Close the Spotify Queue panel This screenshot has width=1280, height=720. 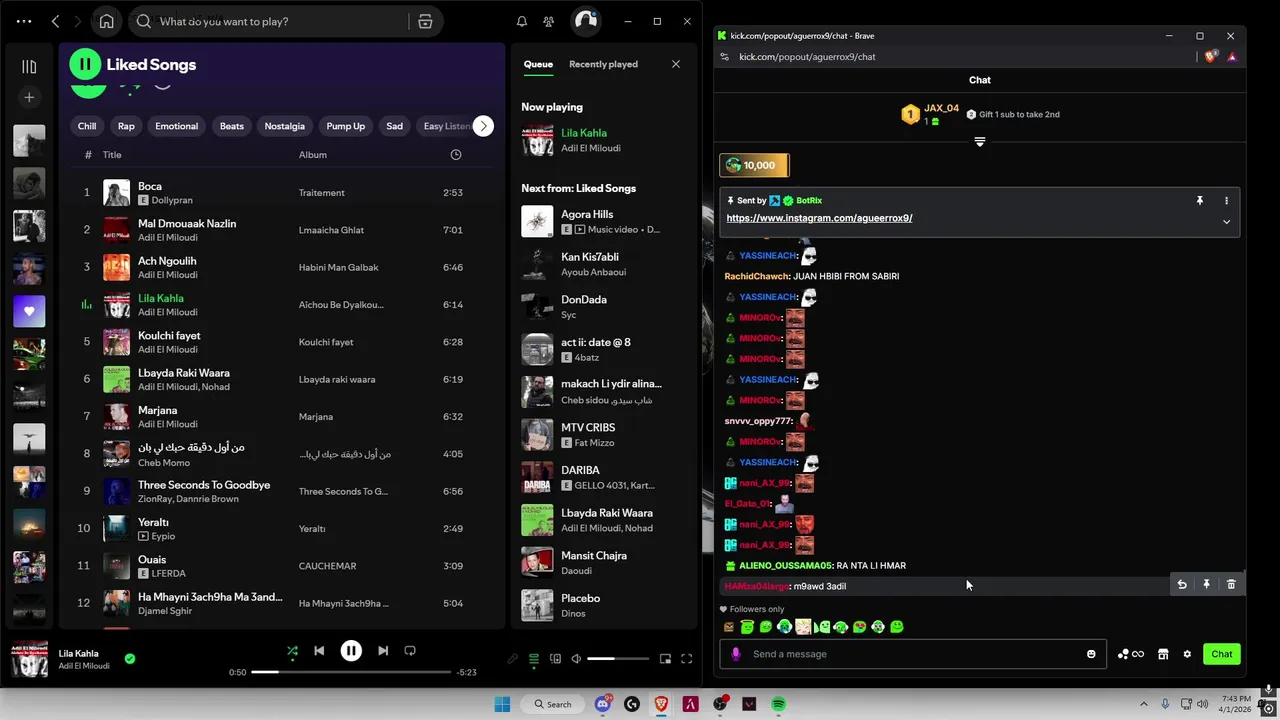pyautogui.click(x=676, y=64)
